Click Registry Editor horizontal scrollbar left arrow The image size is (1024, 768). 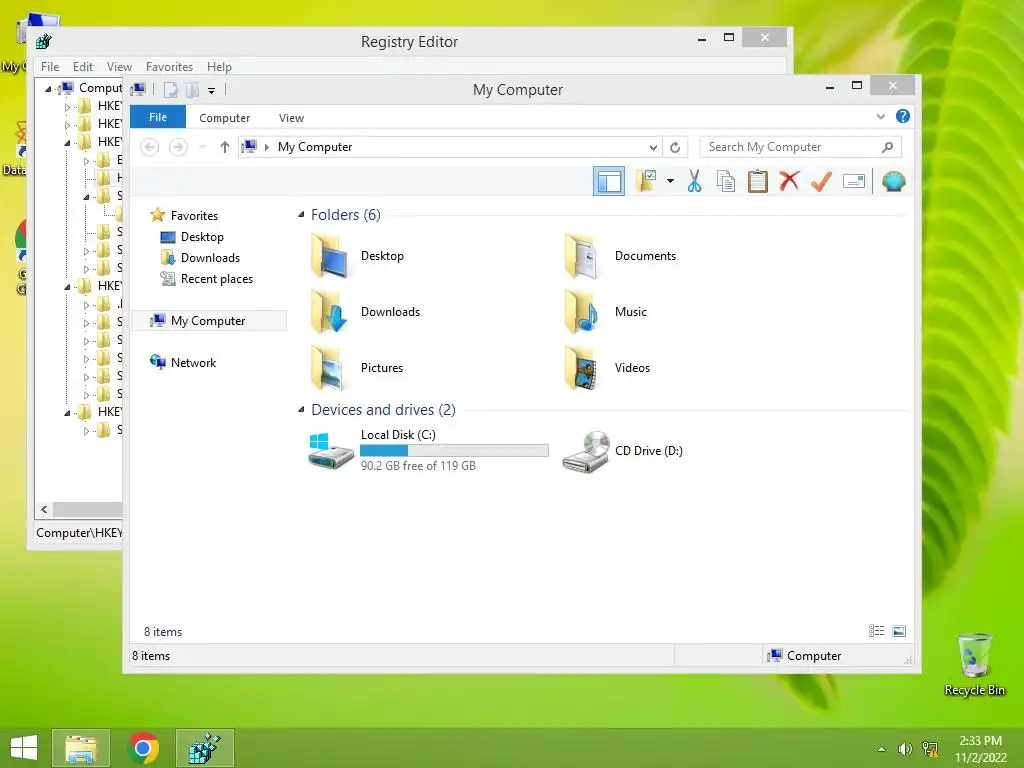pos(44,509)
